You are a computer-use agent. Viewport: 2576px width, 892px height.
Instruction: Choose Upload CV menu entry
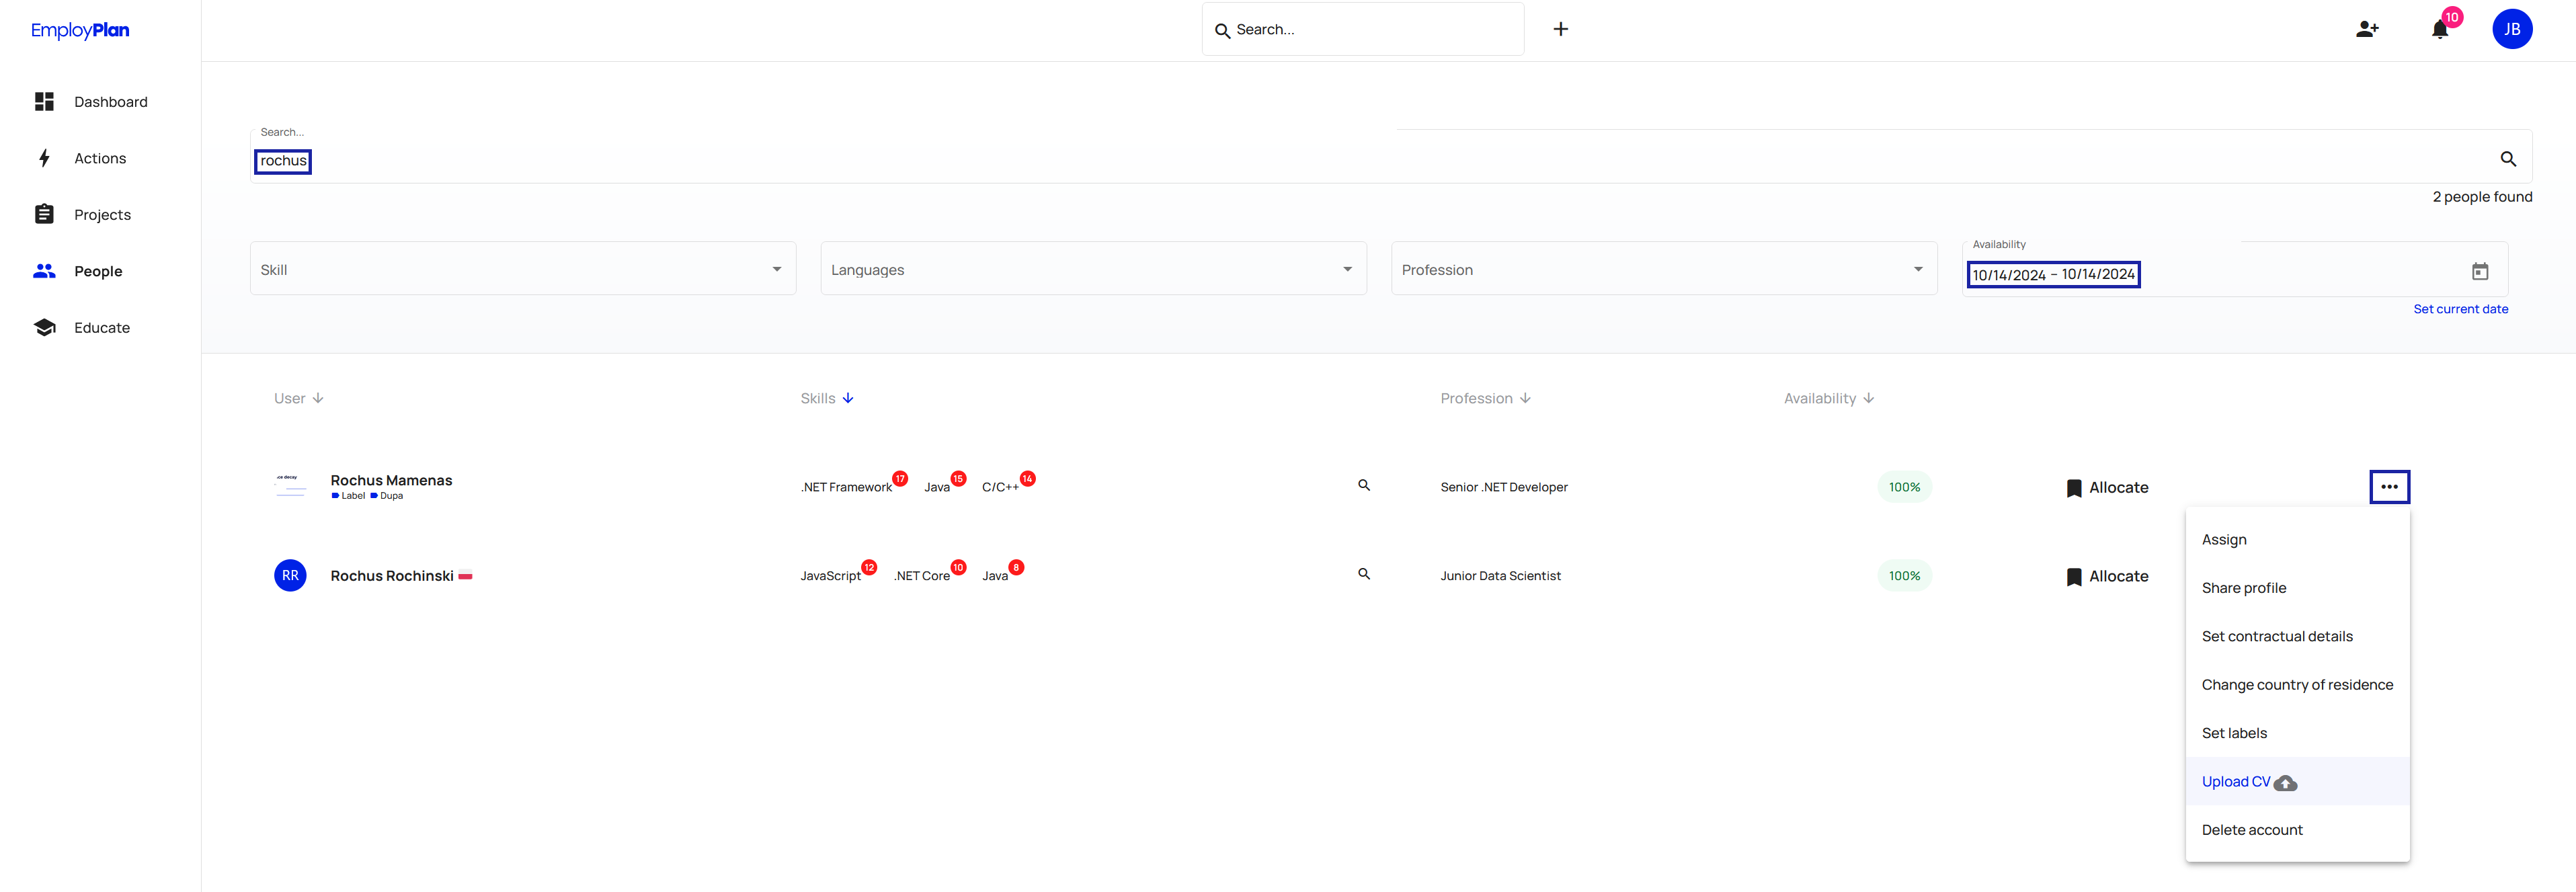tap(2297, 782)
